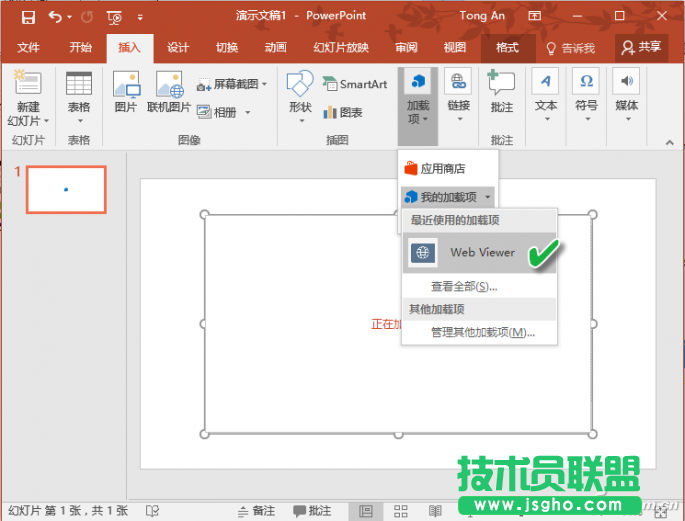The image size is (685, 521).
Task: Click the 幻灯片 第 1 张 status text
Action: (68, 511)
